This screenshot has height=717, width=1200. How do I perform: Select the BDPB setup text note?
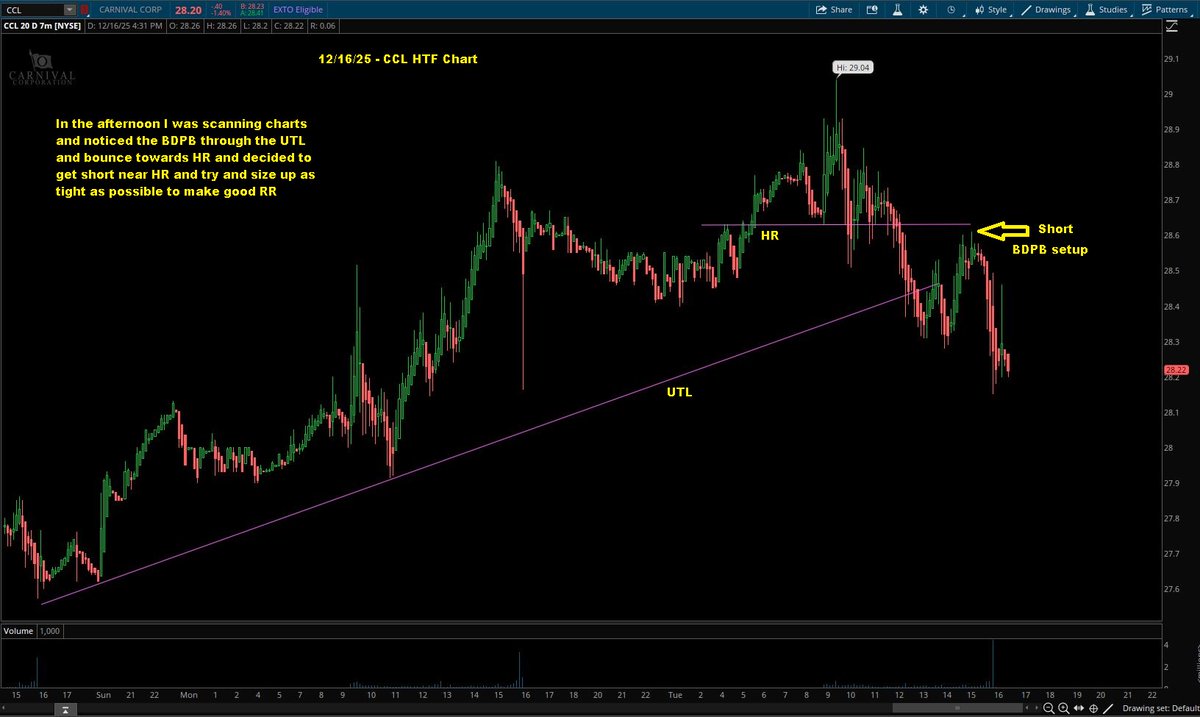1049,249
